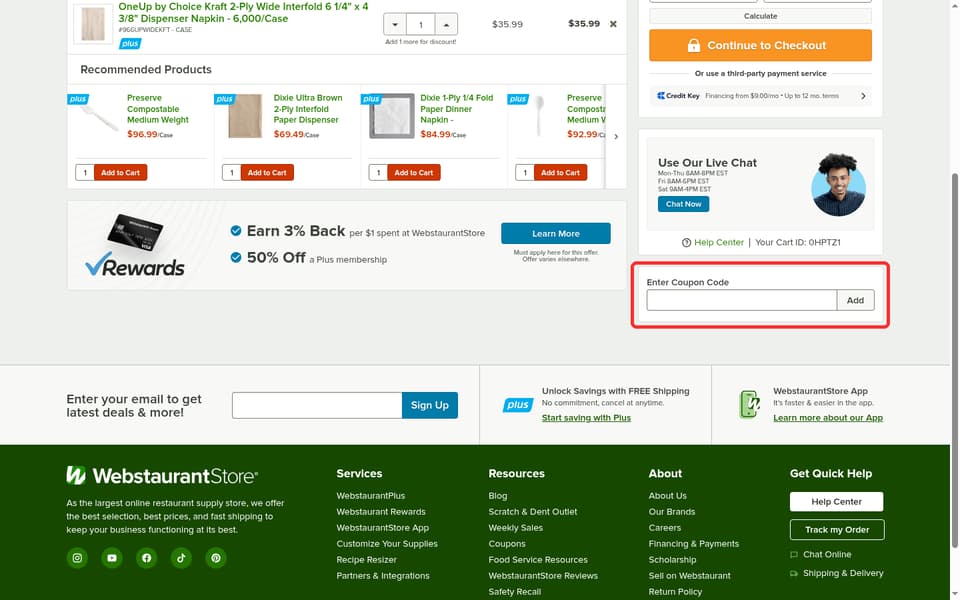Increase OneUp napkin quantity with up arrow
Viewport: 960px width, 600px height.
pos(446,24)
